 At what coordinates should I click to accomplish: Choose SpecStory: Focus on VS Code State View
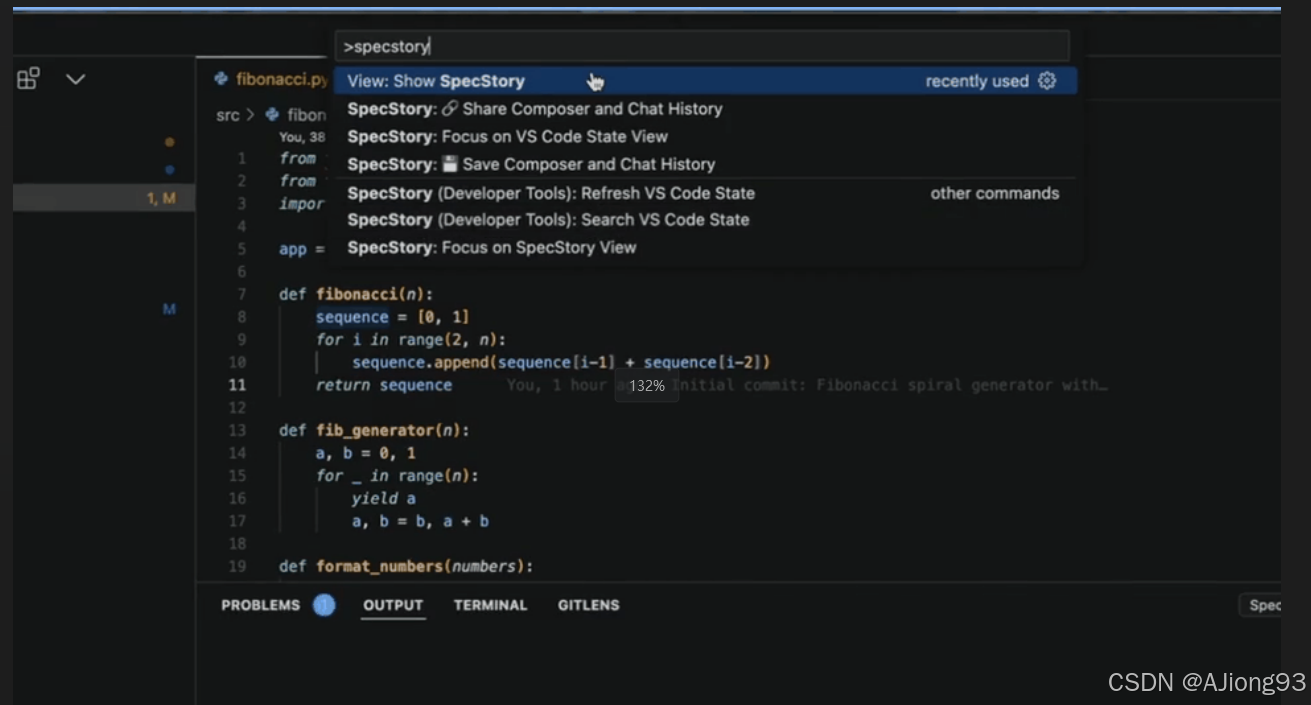click(x=705, y=137)
